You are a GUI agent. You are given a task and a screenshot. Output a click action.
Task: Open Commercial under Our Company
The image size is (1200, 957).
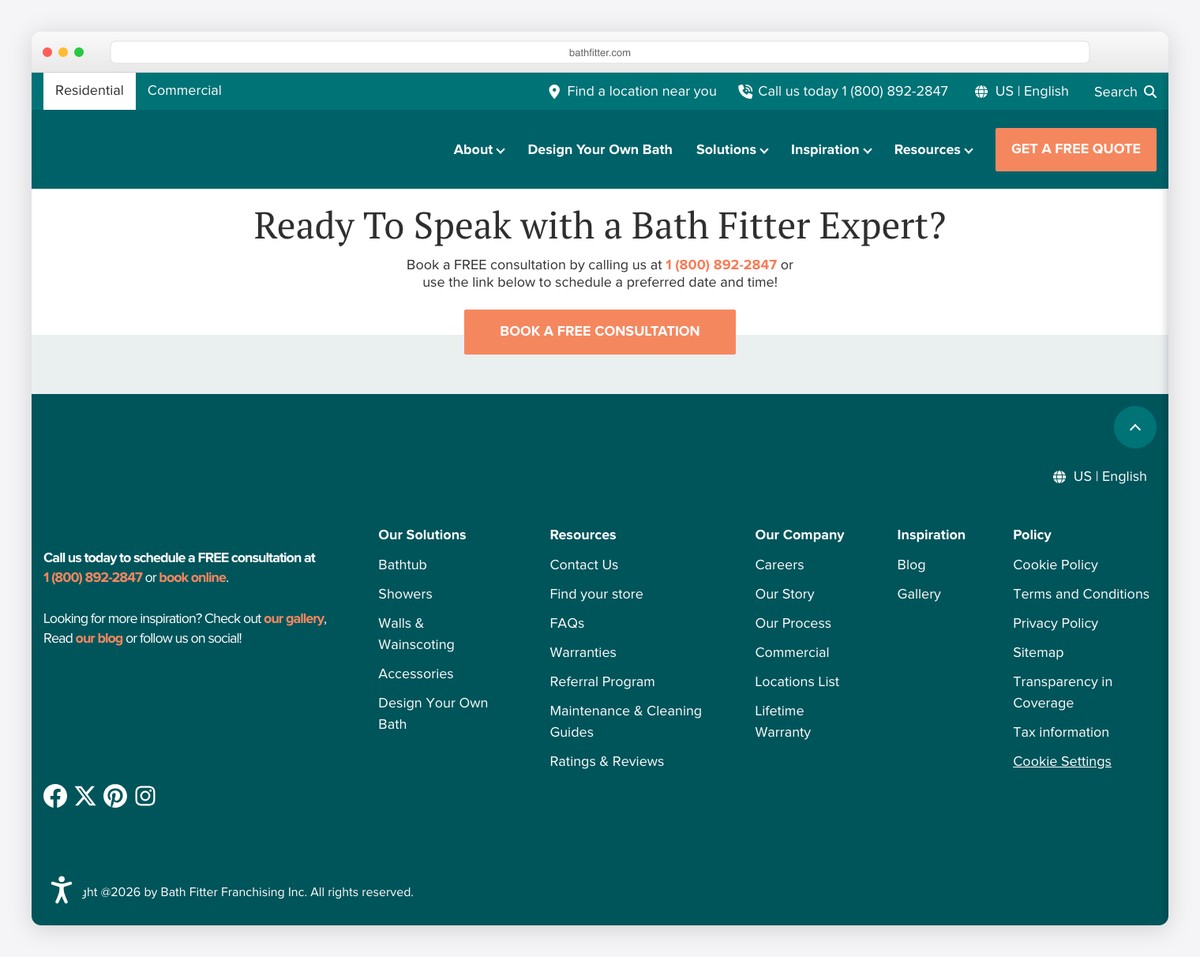[792, 652]
